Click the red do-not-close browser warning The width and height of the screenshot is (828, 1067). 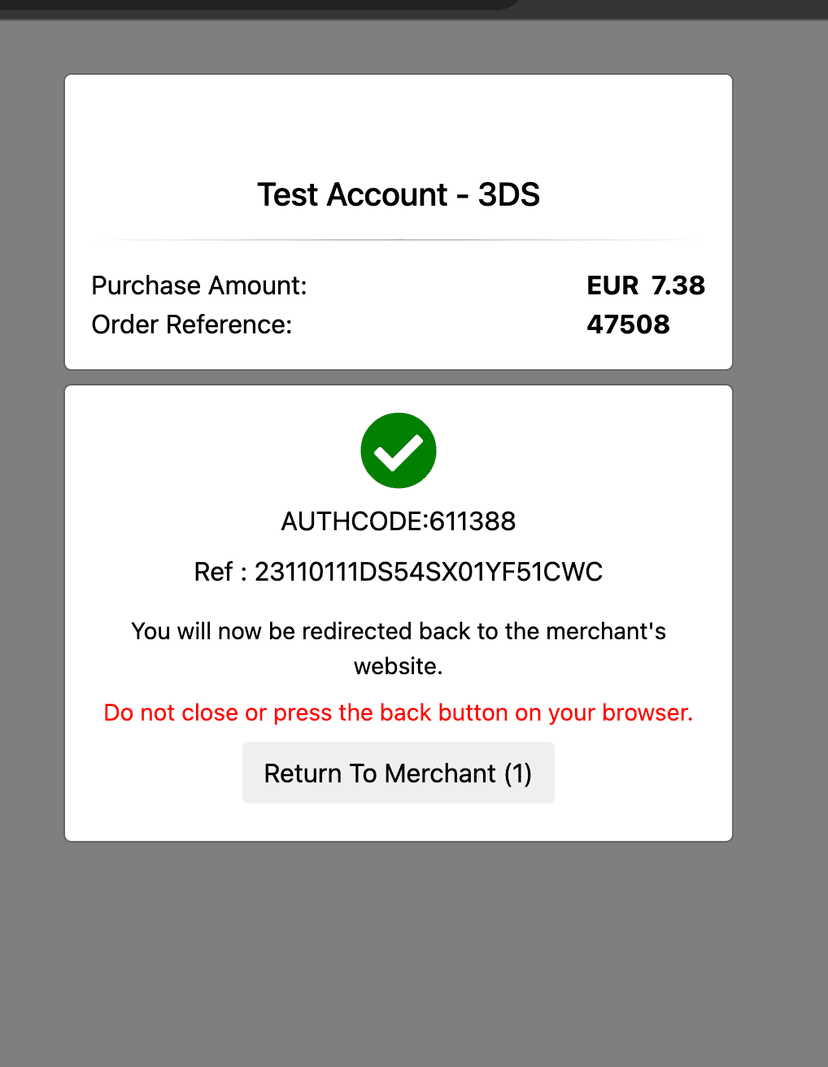398,712
